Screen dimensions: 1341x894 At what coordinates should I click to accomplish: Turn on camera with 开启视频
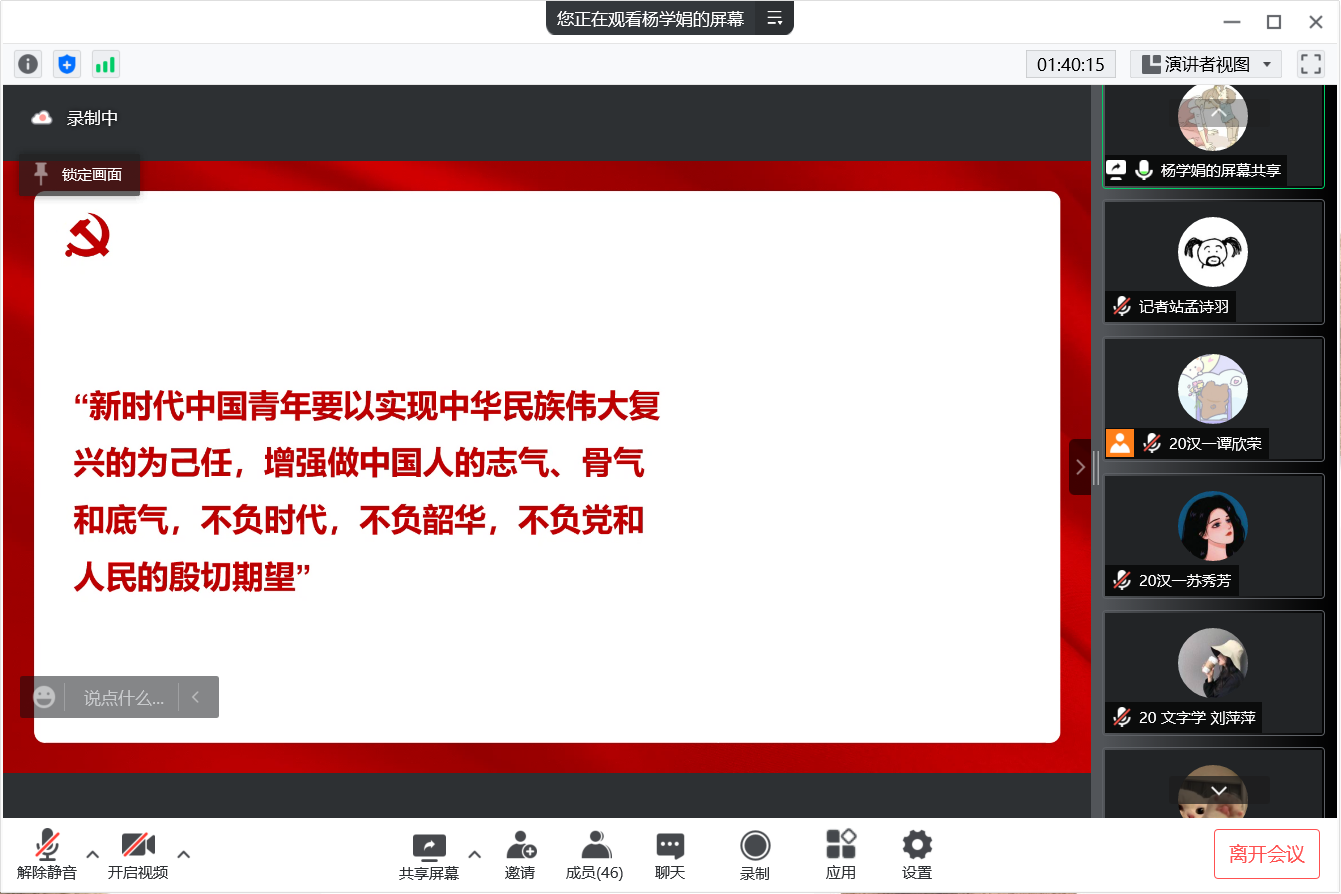point(138,855)
